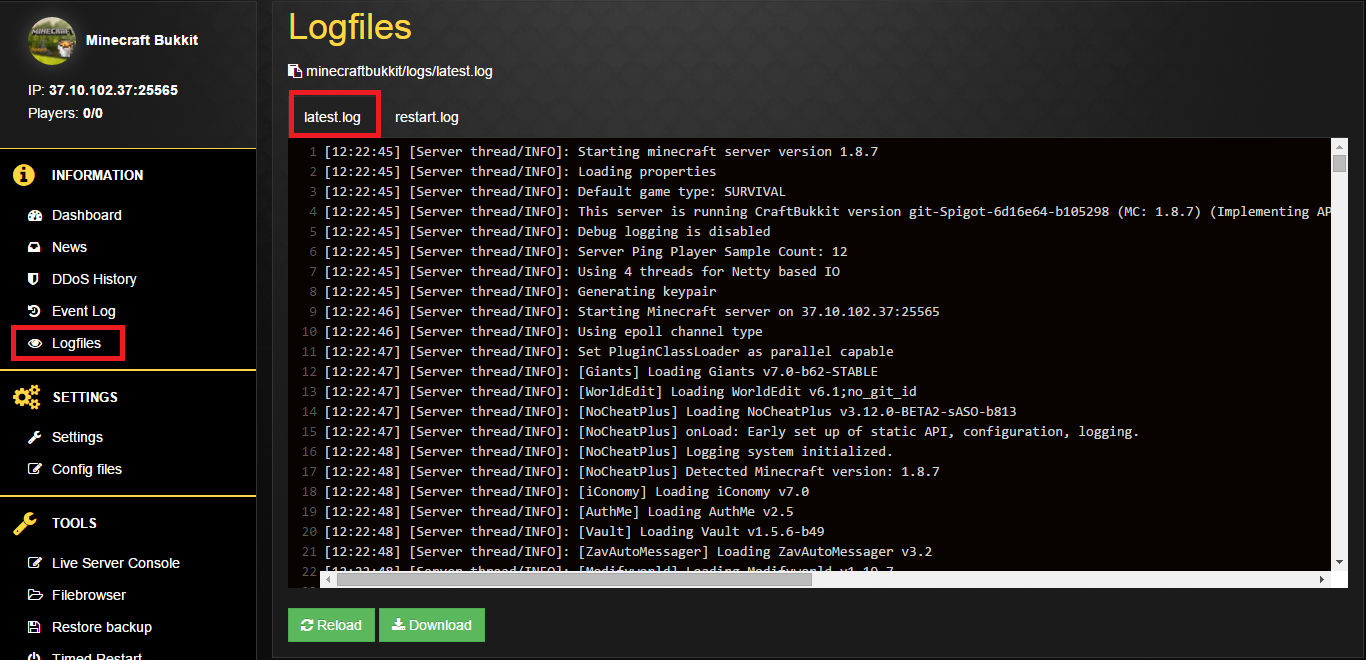The image size is (1366, 660).
Task: Click the horizontal scrollbar left arrow
Action: pos(327,579)
